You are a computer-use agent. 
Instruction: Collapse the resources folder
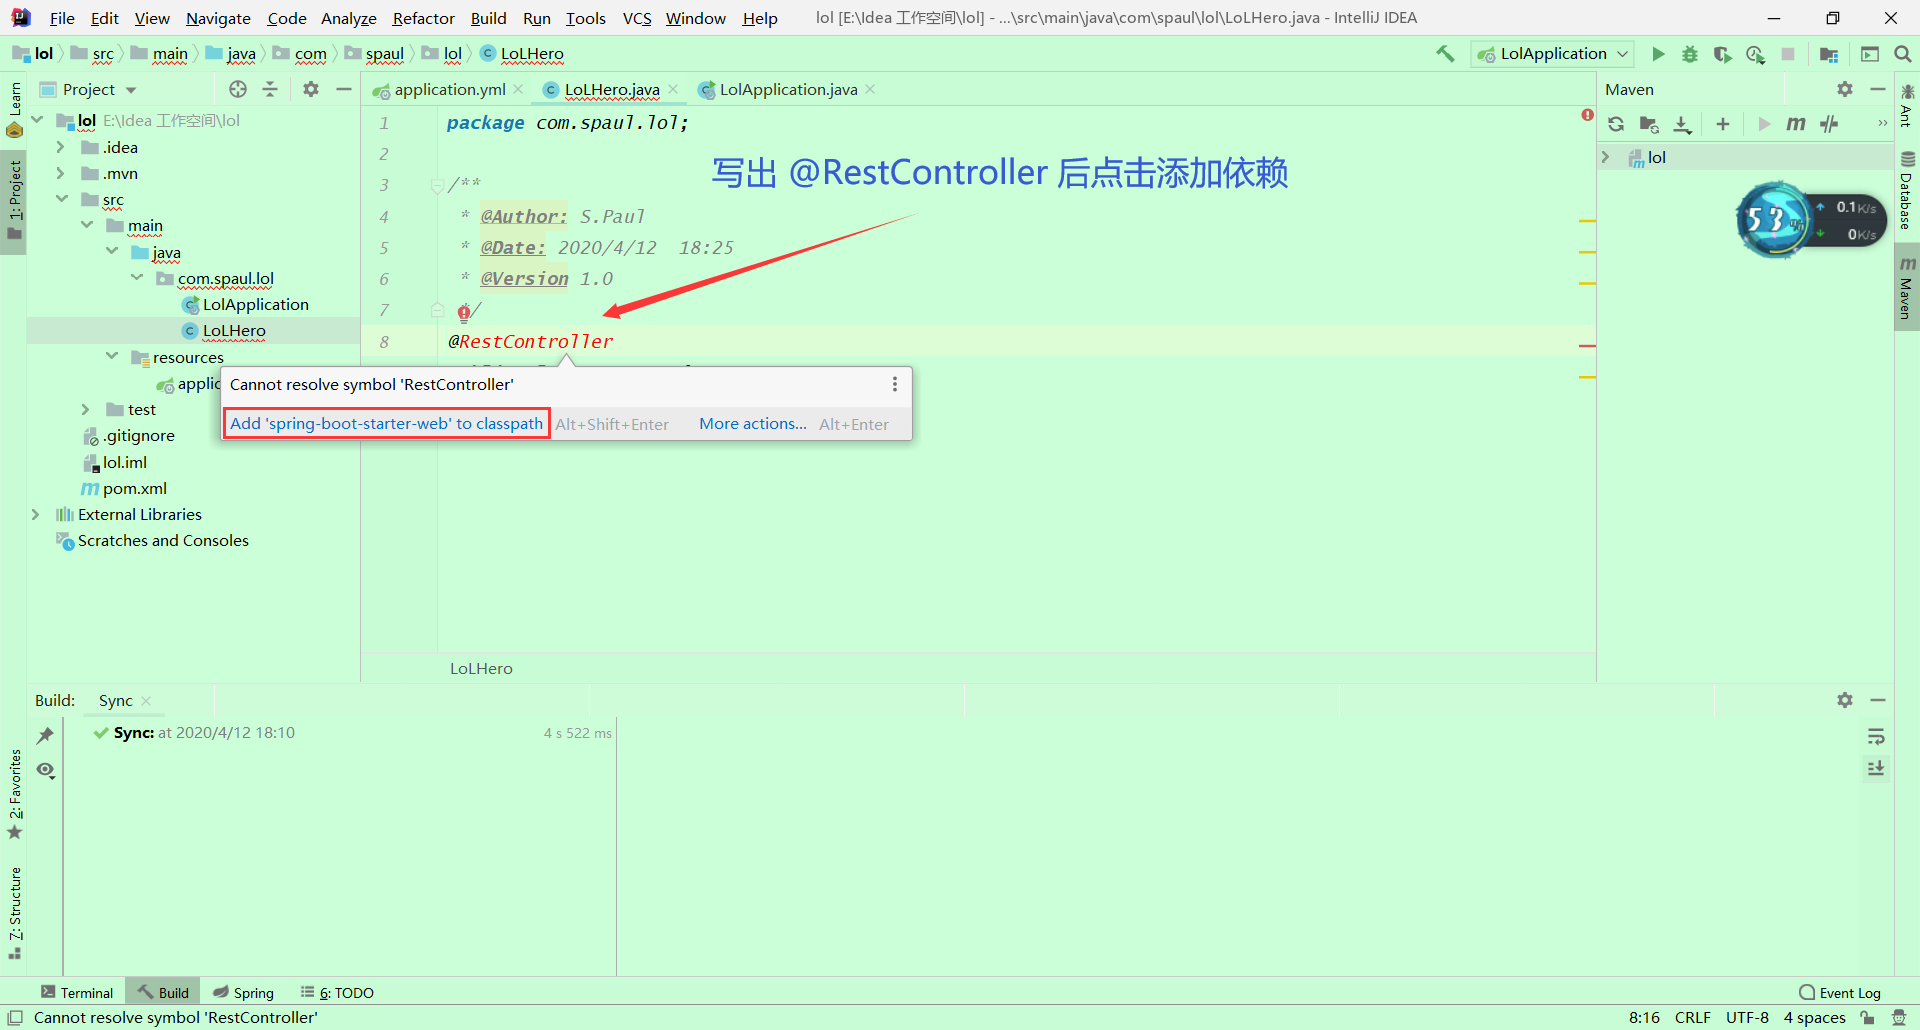tap(112, 357)
